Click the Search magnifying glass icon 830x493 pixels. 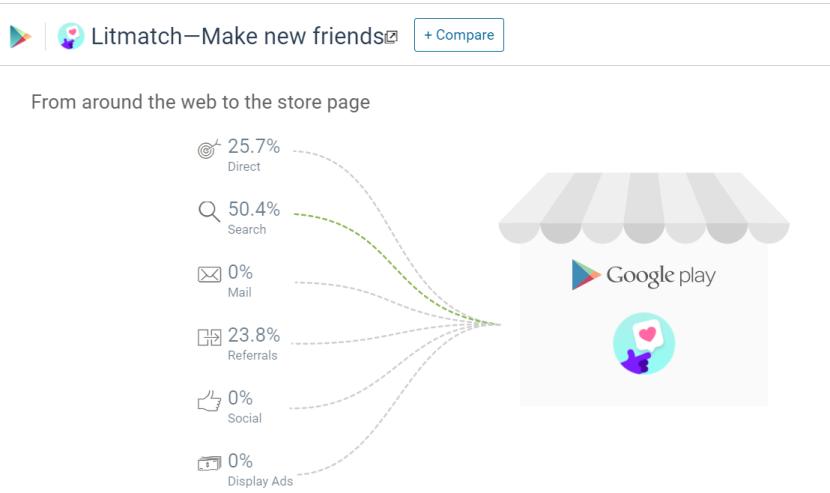coord(208,212)
